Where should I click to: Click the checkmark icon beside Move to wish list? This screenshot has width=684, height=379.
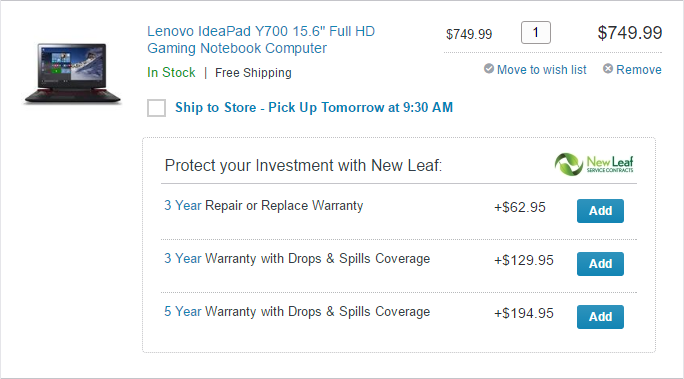pos(489,69)
